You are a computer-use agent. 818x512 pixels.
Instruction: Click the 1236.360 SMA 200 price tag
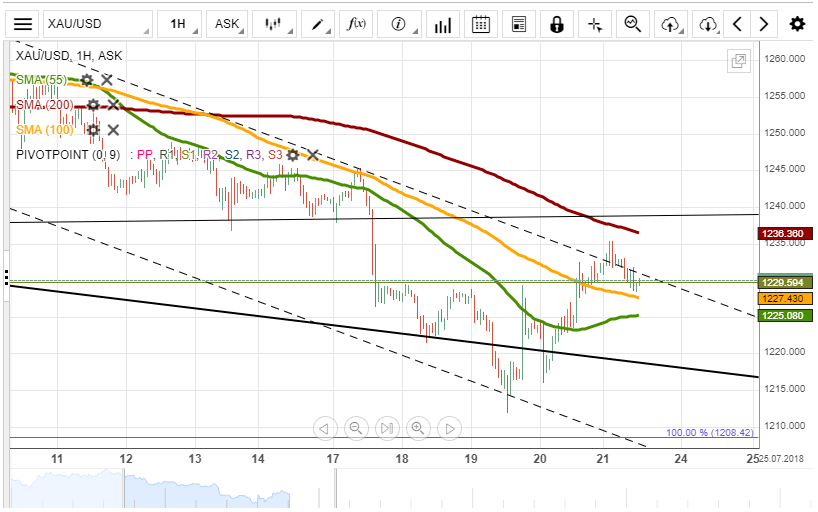[x=785, y=233]
